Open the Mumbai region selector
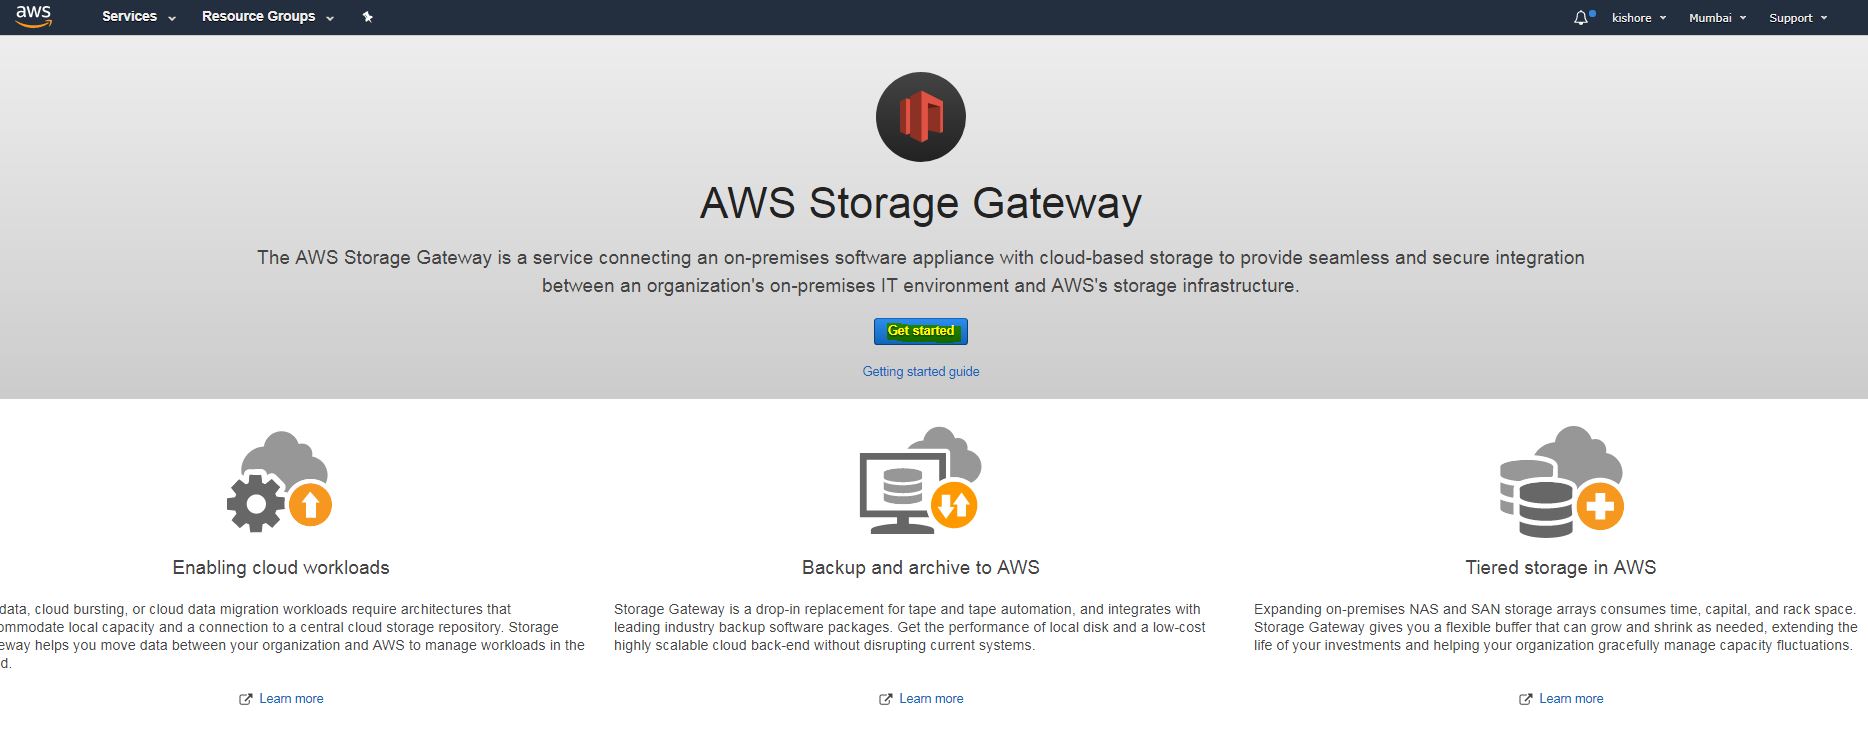 click(1717, 18)
